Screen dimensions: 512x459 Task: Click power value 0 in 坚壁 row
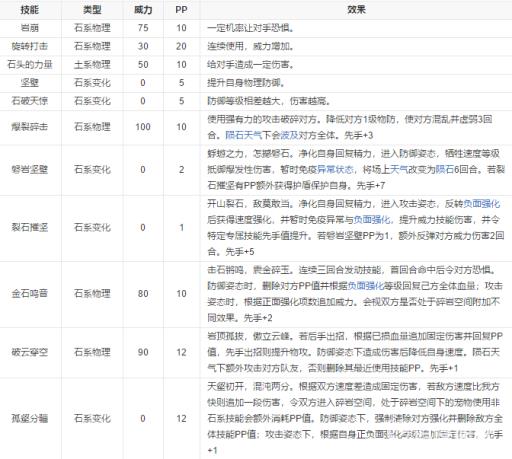tap(143, 82)
